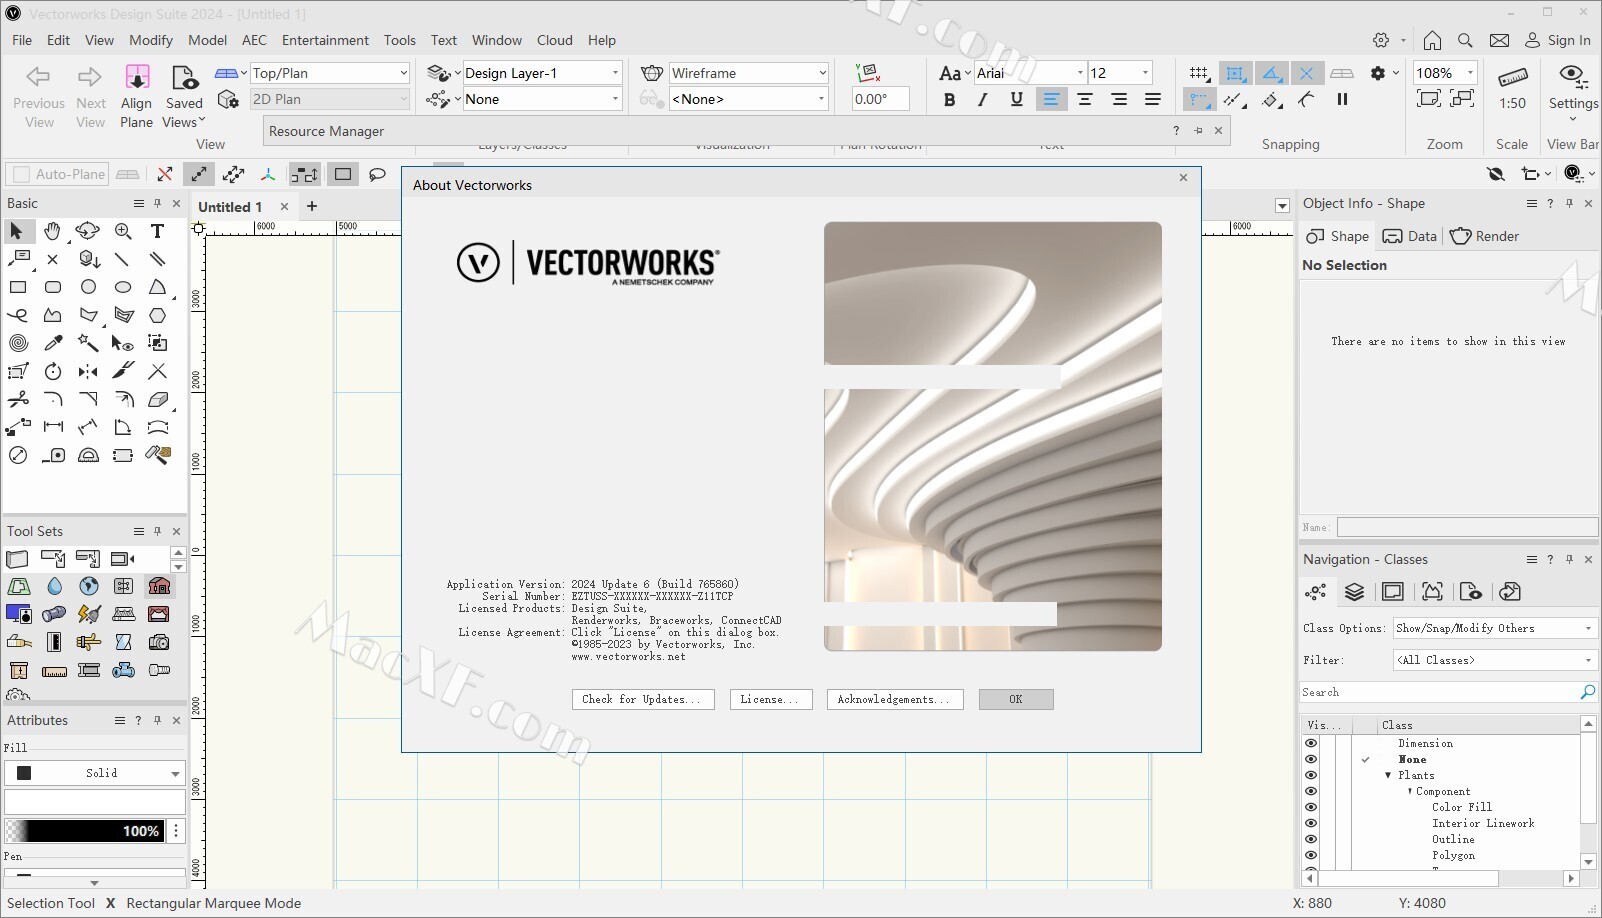Open the Arial font dropdown
1602x918 pixels.
pos(1029,73)
